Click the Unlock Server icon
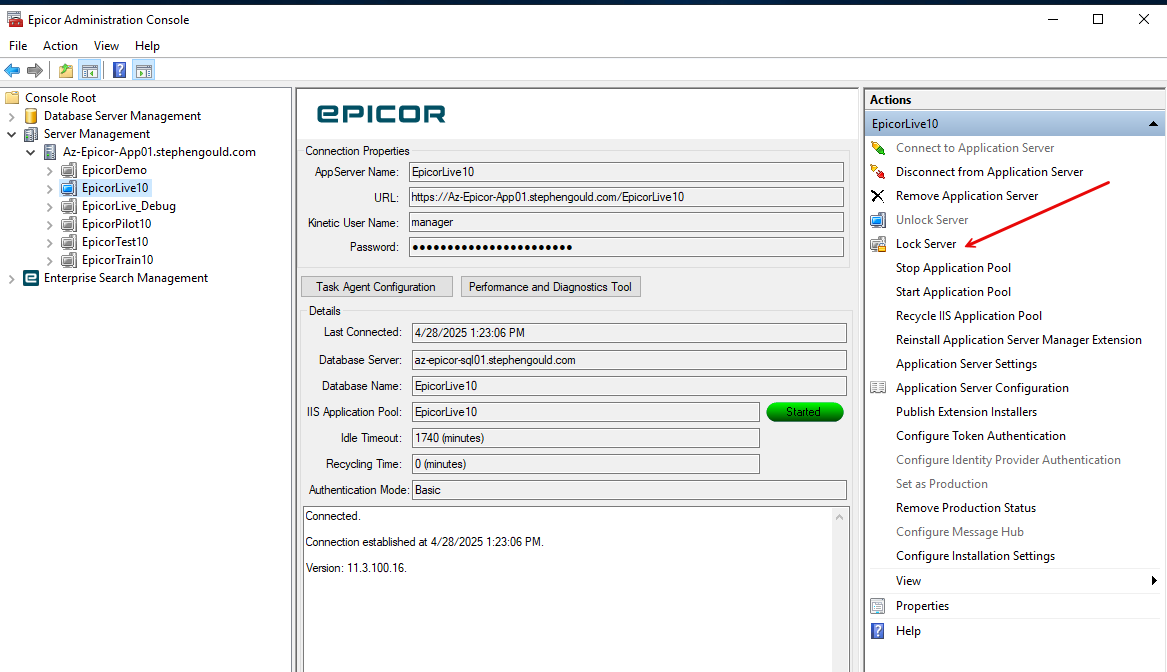1167x672 pixels. tap(878, 220)
